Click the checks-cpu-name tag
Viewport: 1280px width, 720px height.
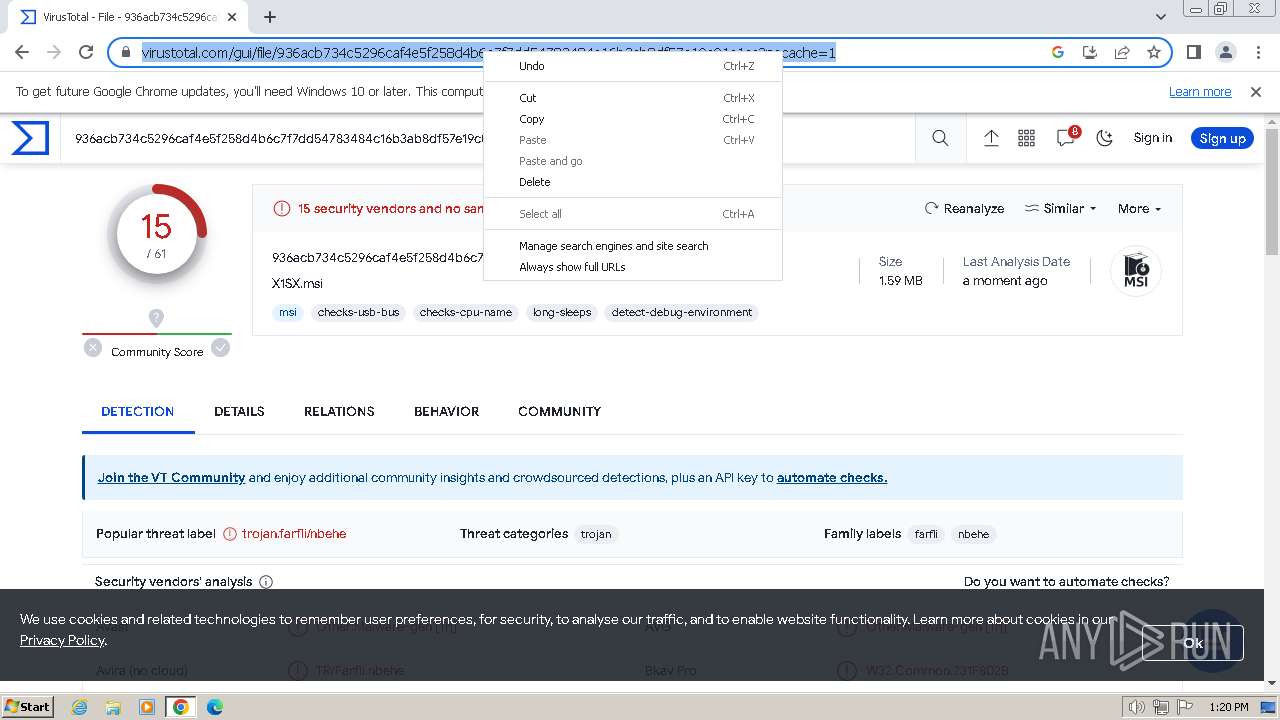(x=466, y=312)
